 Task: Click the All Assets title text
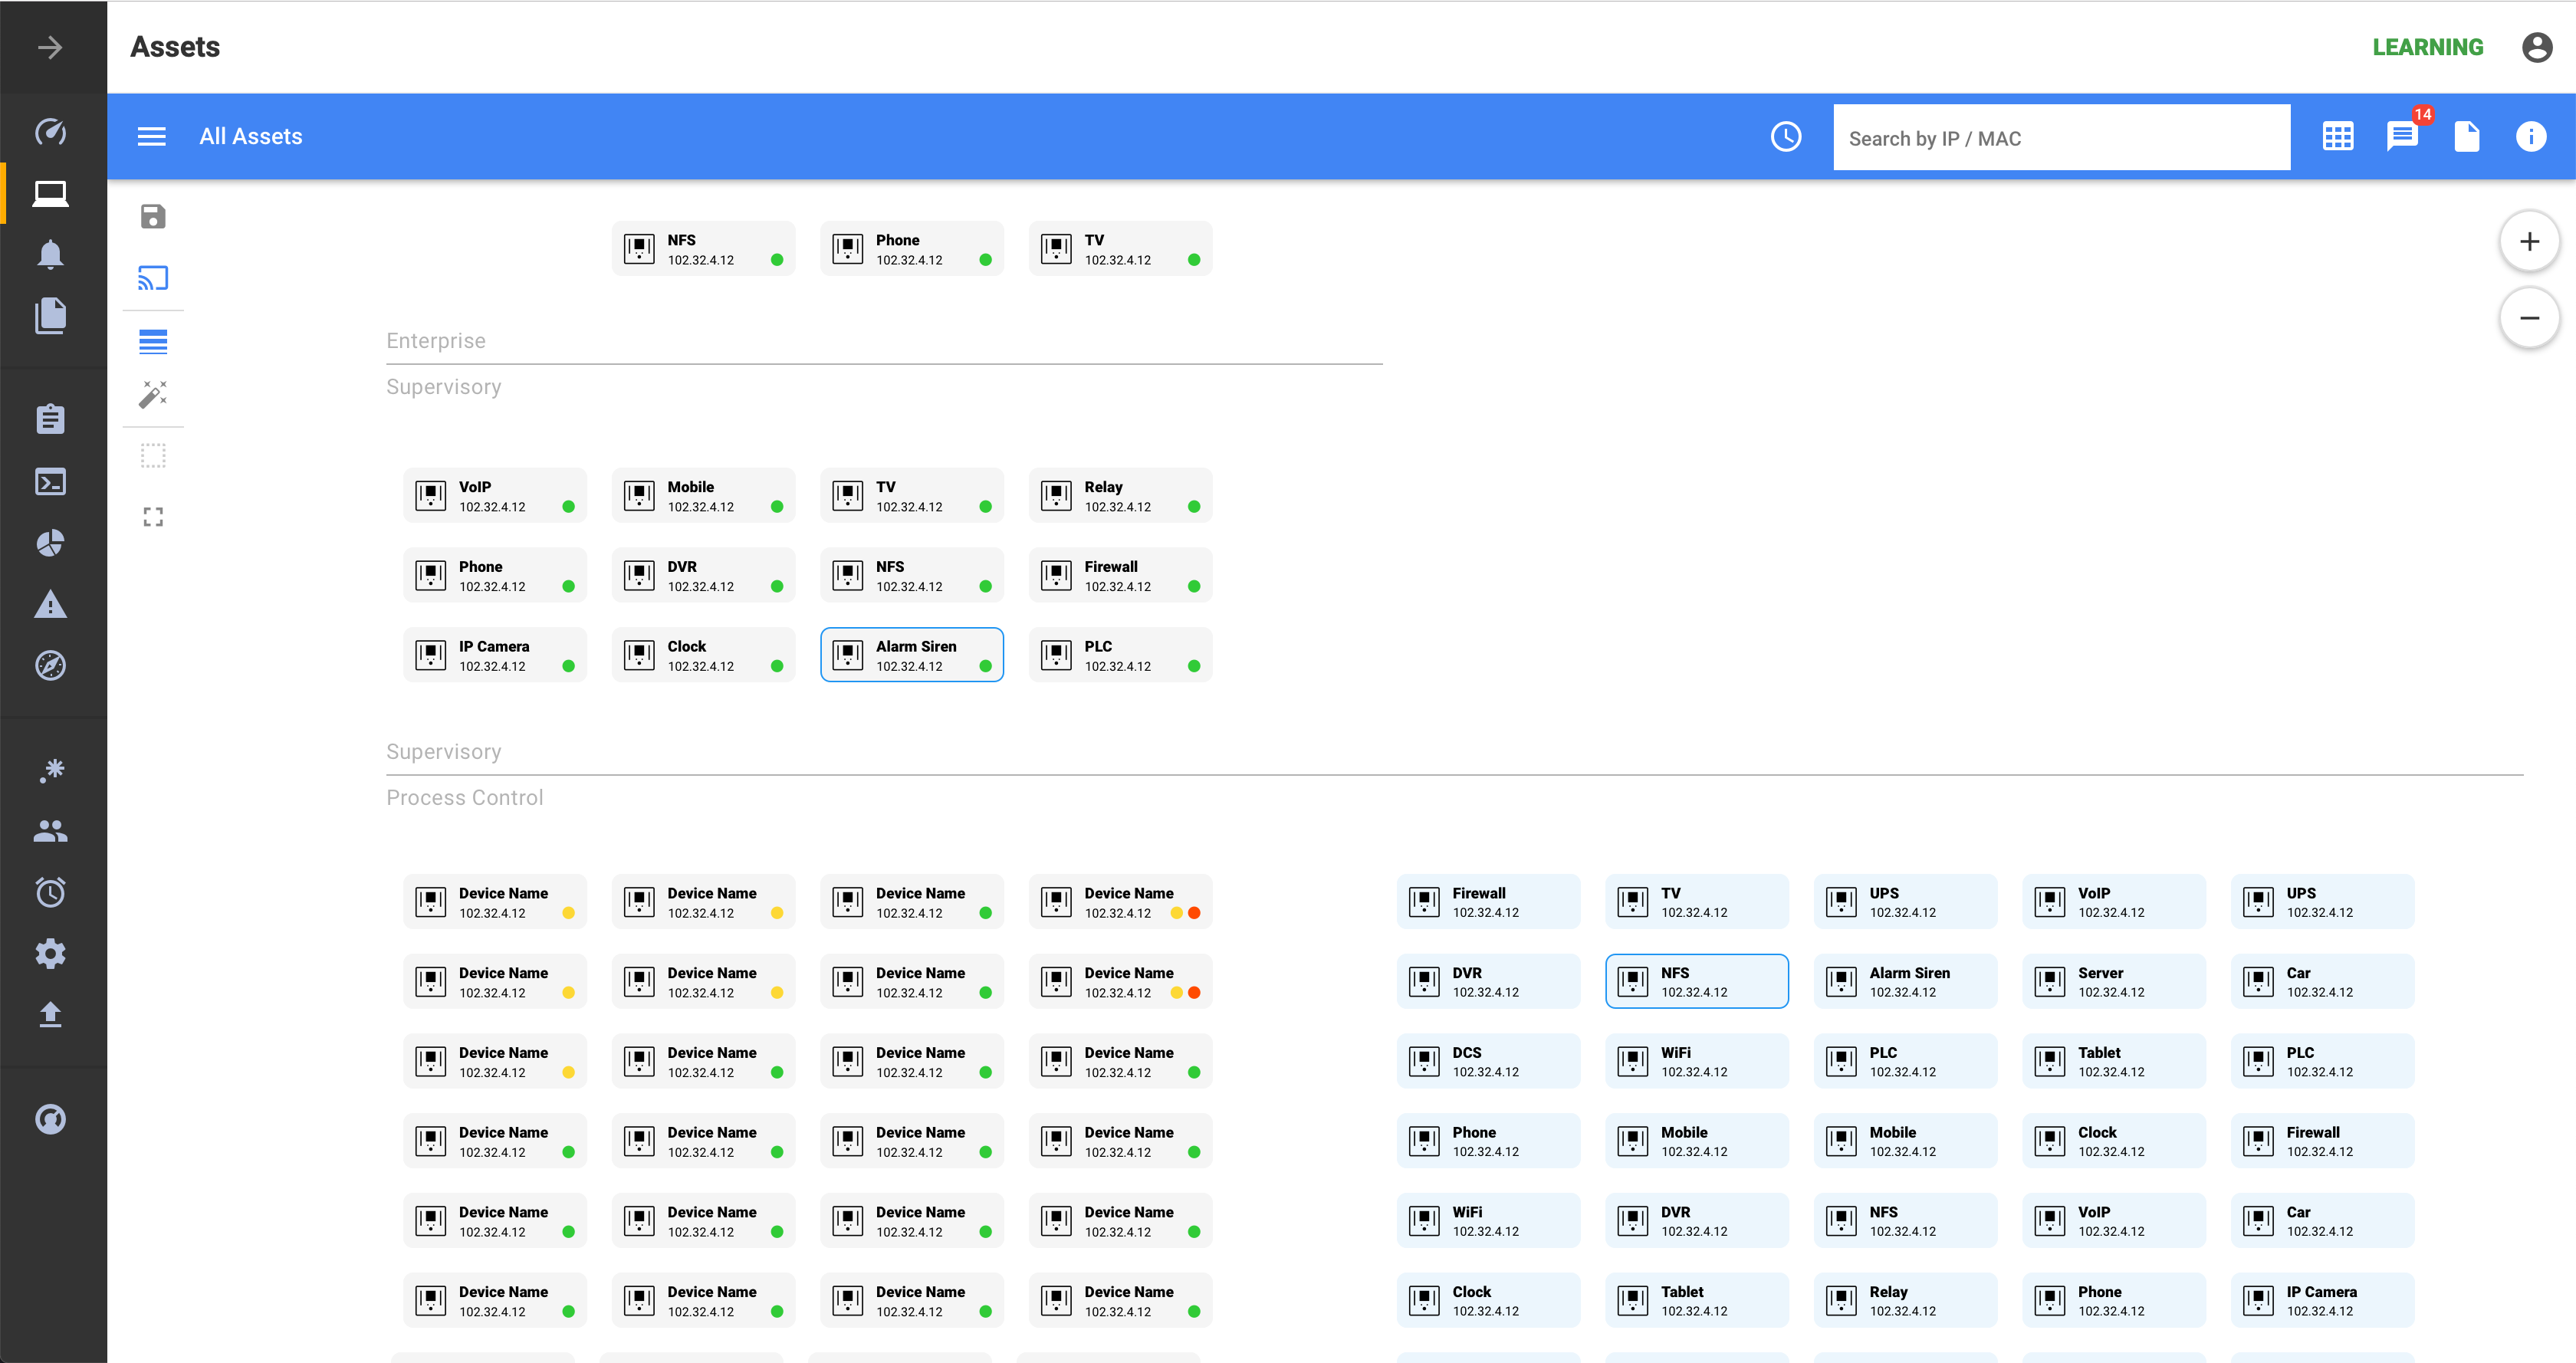click(x=251, y=137)
